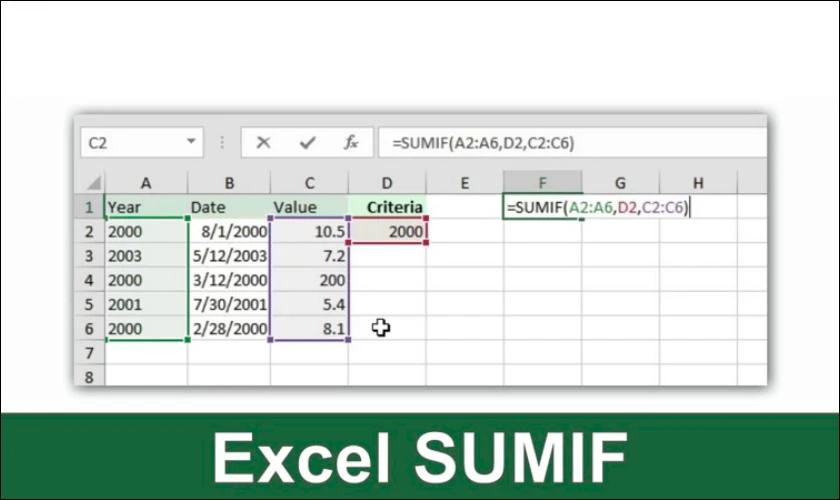Click value cell 7.2
Viewport: 840px width, 500px height.
tap(309, 256)
